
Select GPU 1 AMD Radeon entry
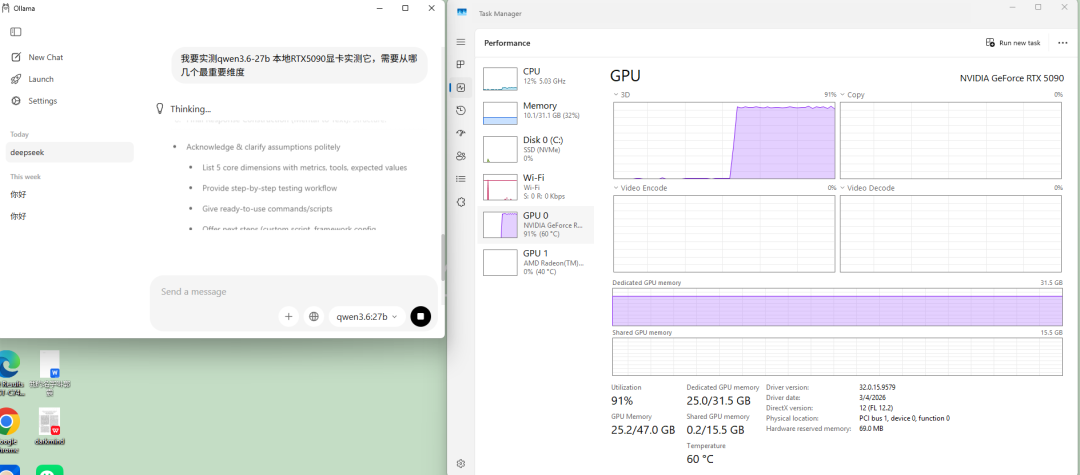(x=536, y=262)
